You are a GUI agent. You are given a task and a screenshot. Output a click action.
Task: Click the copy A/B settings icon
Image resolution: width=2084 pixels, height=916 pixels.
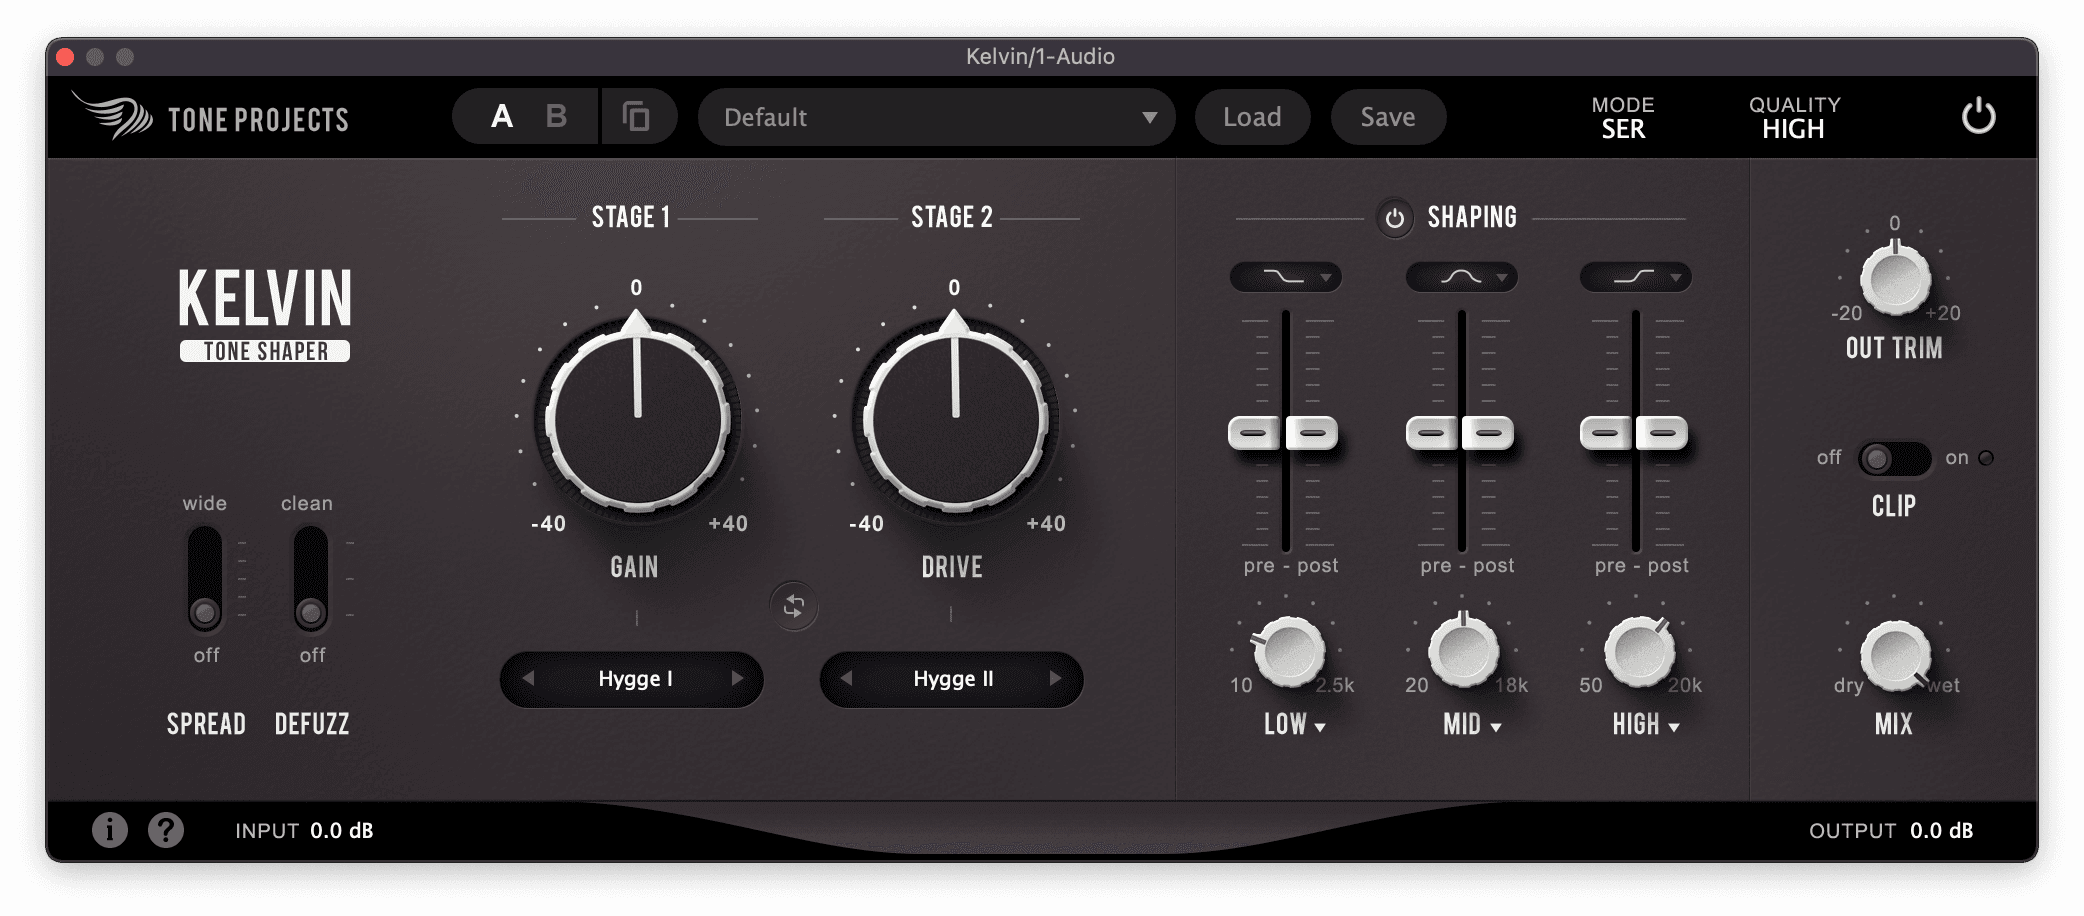[636, 117]
